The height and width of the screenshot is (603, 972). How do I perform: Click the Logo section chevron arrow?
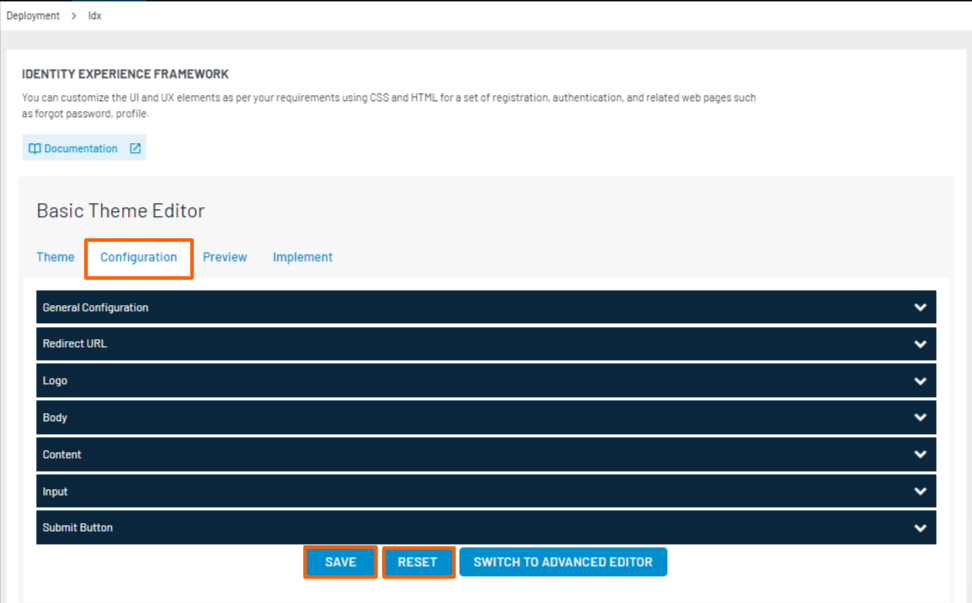click(920, 381)
